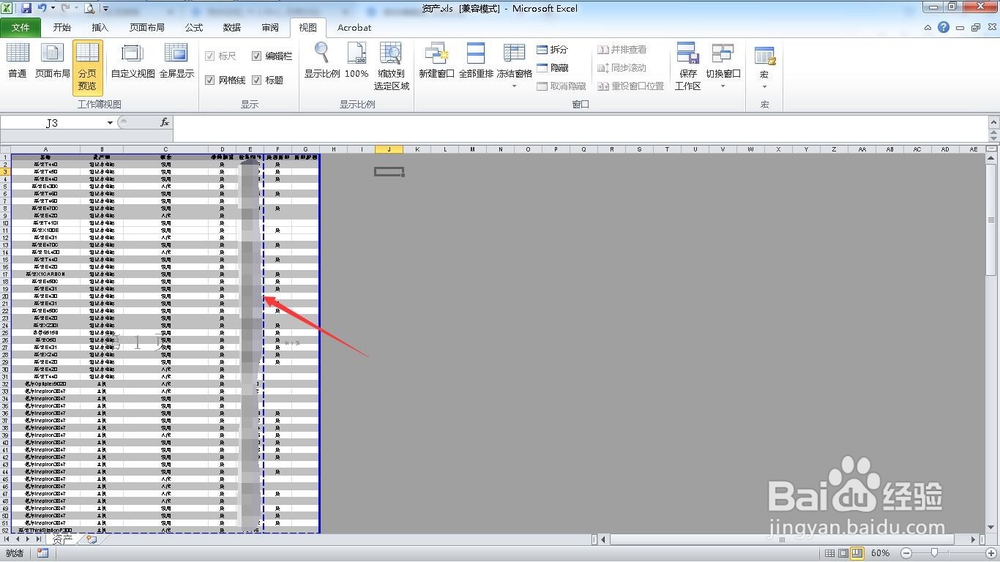Click Undo in quick access toolbar
The height and width of the screenshot is (562, 1000).
click(42, 8)
